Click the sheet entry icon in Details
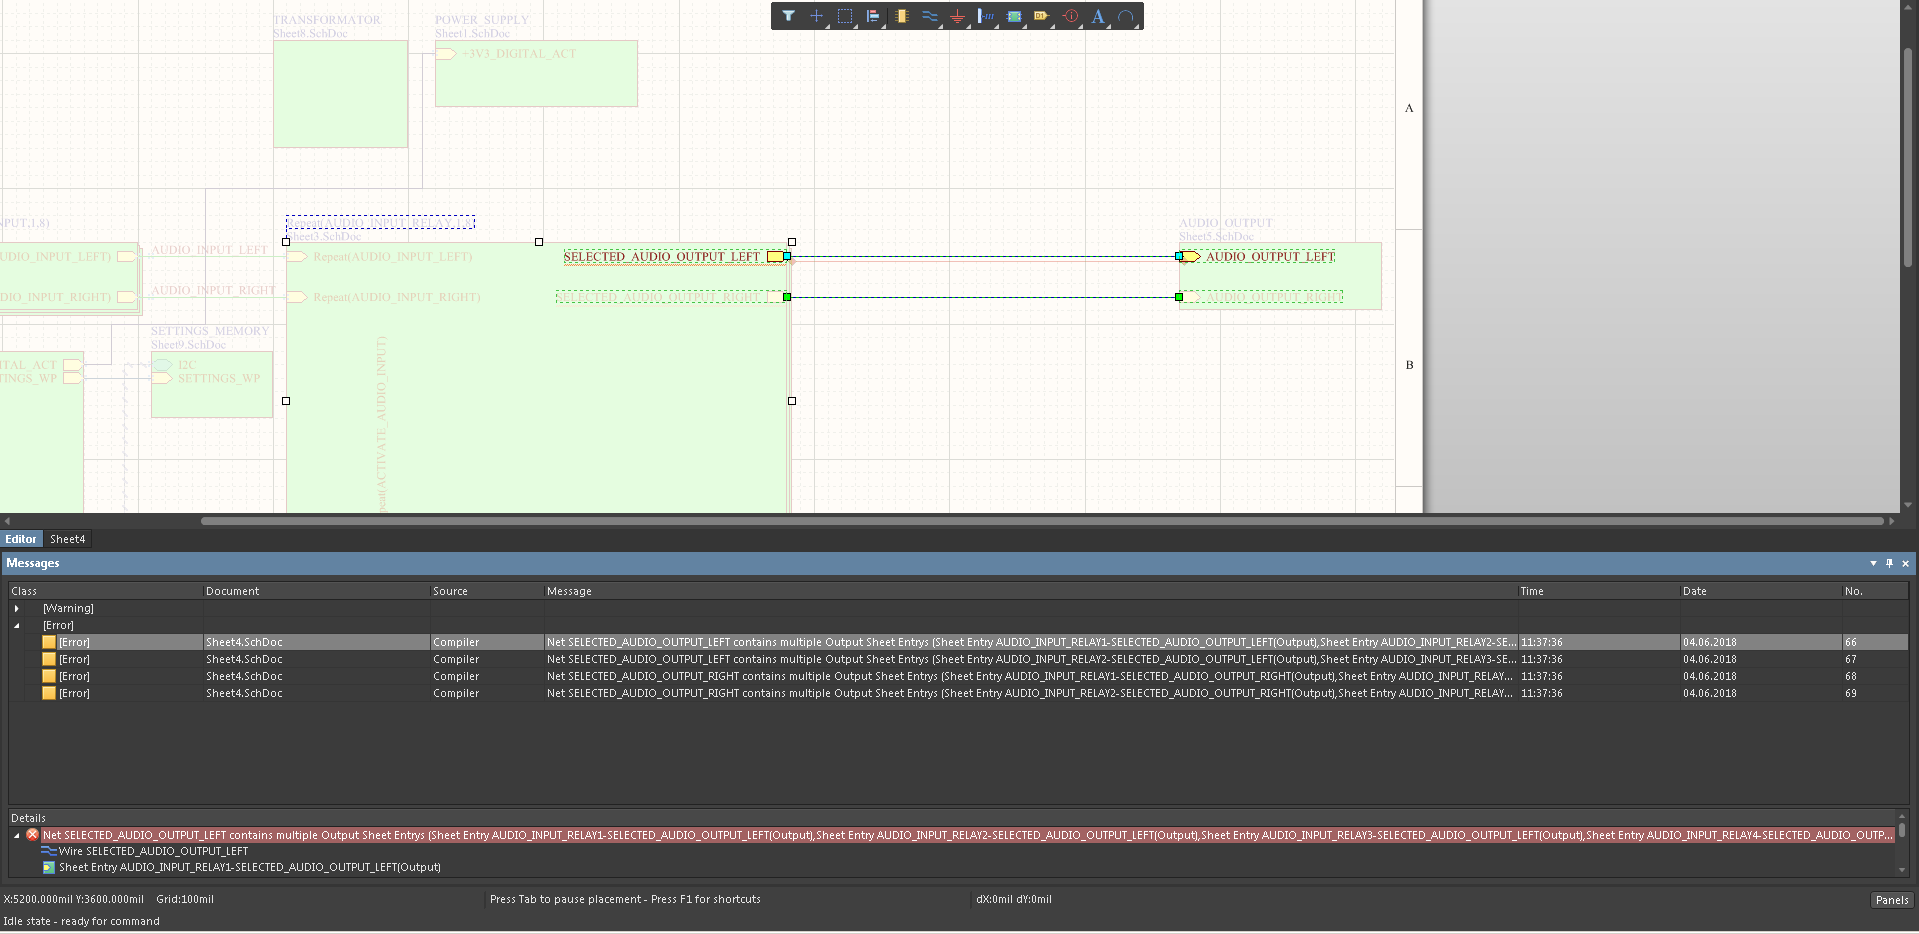1919x934 pixels. coord(48,867)
